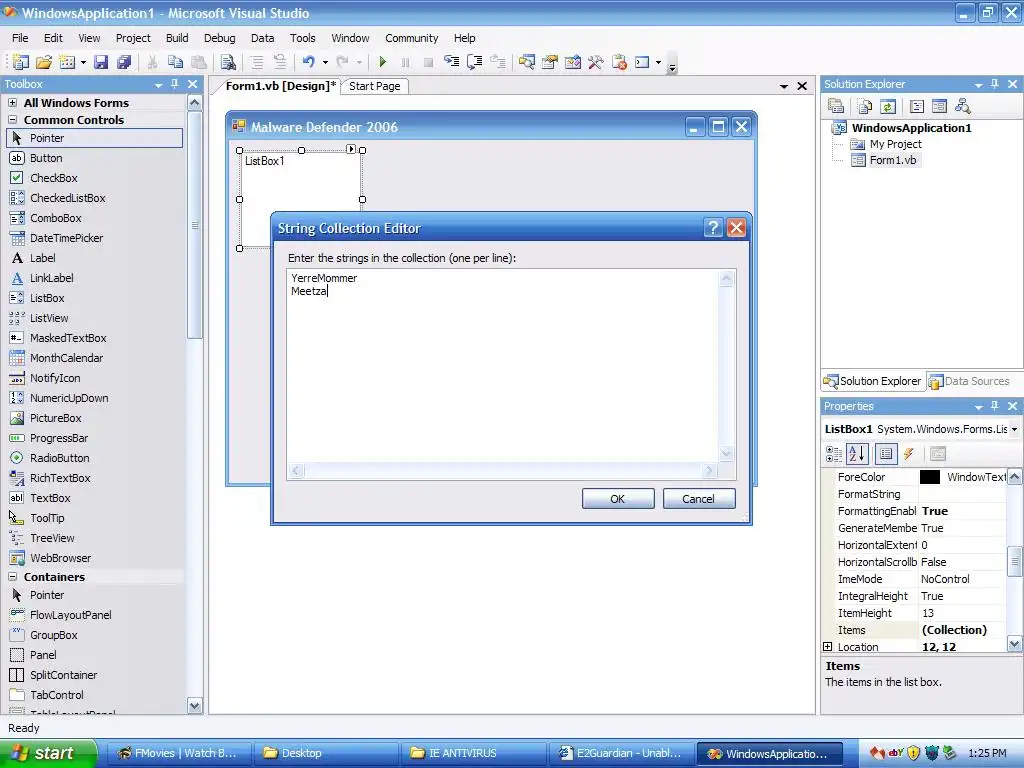Click the Undo arrow icon
This screenshot has height=768, width=1024.
point(308,62)
